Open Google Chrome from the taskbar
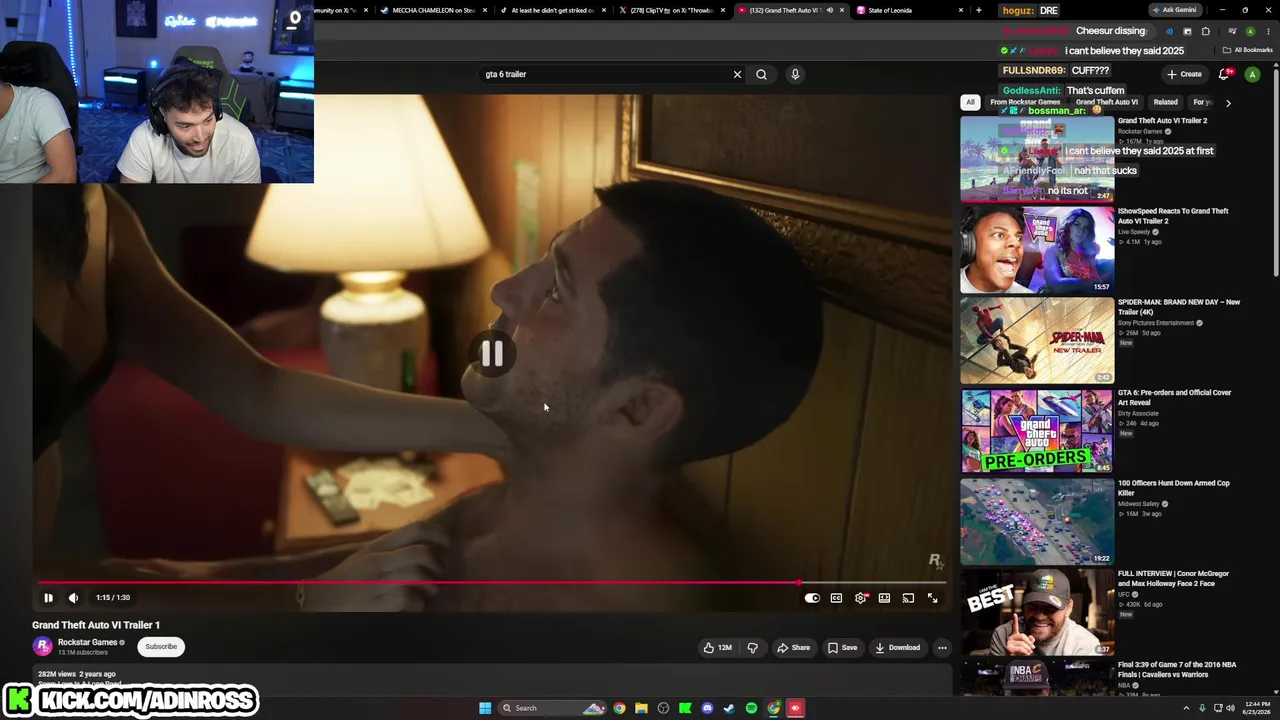The image size is (1280, 720). click(x=619, y=708)
